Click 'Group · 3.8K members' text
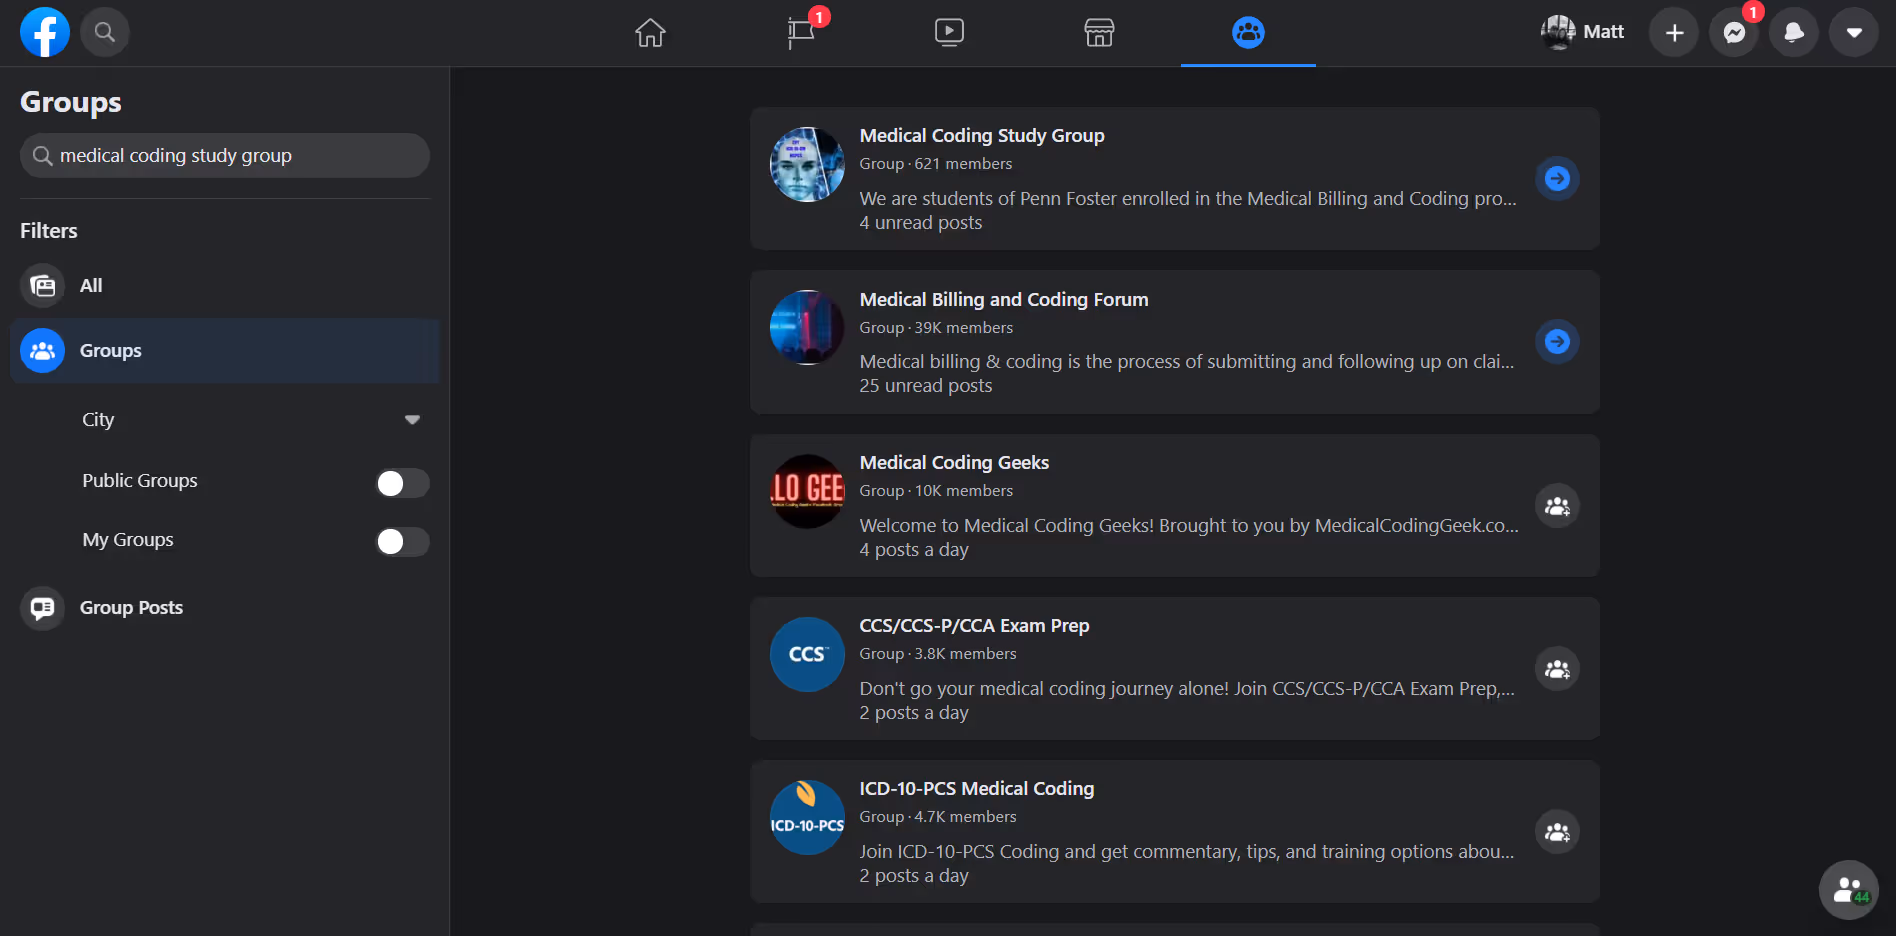Viewport: 1896px width, 936px height. coord(938,654)
